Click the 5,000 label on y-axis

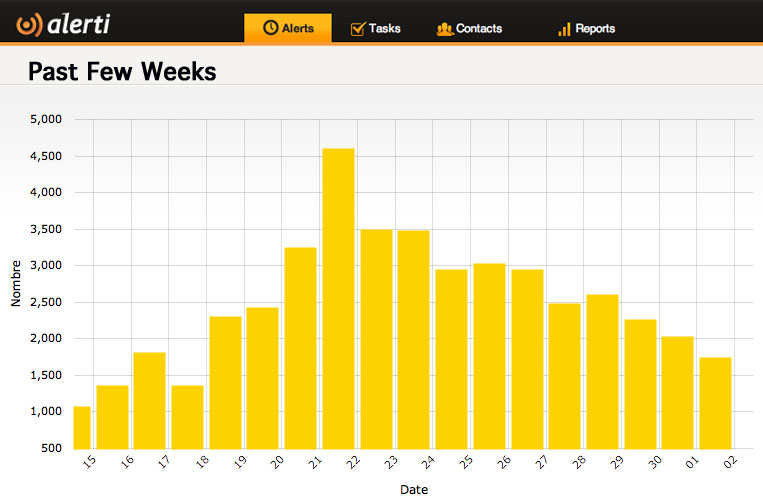pyautogui.click(x=46, y=120)
